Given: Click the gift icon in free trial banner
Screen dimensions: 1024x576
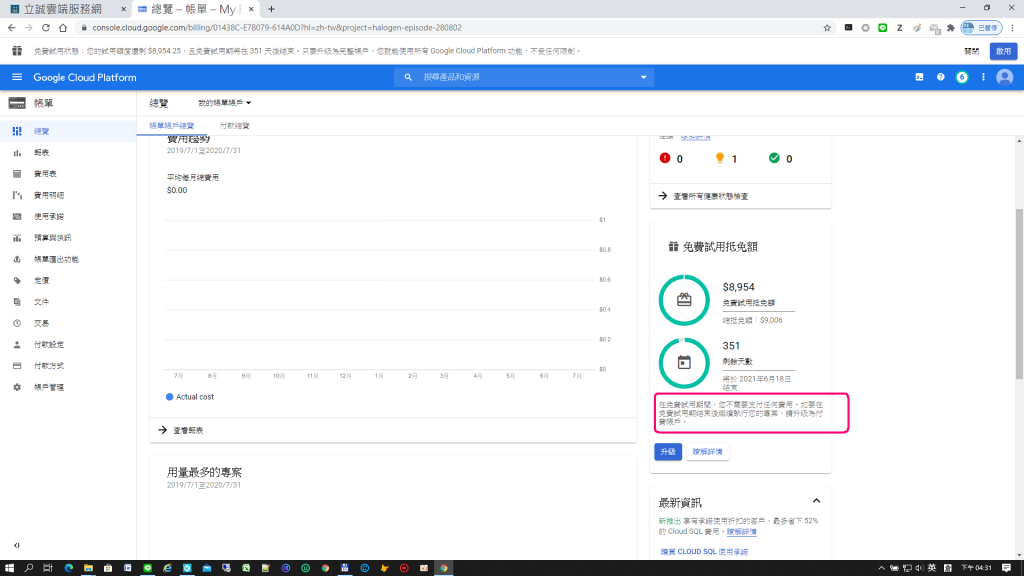Looking at the screenshot, I should [17, 51].
